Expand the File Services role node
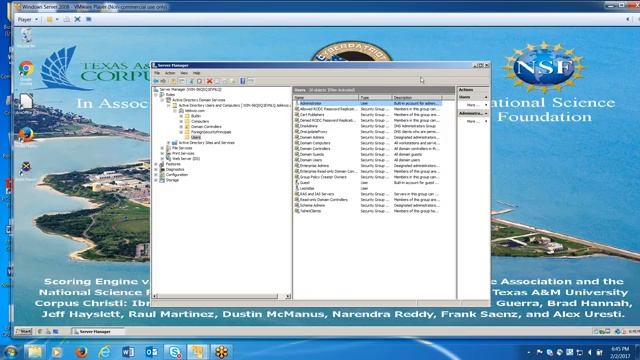The image size is (640, 360). [x=162, y=148]
